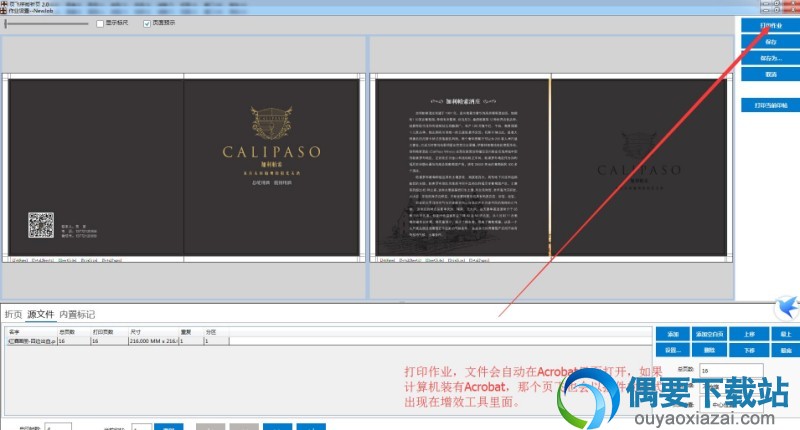Click the inner-page text spread preview
800x430 pixels.
pyautogui.click(x=551, y=167)
